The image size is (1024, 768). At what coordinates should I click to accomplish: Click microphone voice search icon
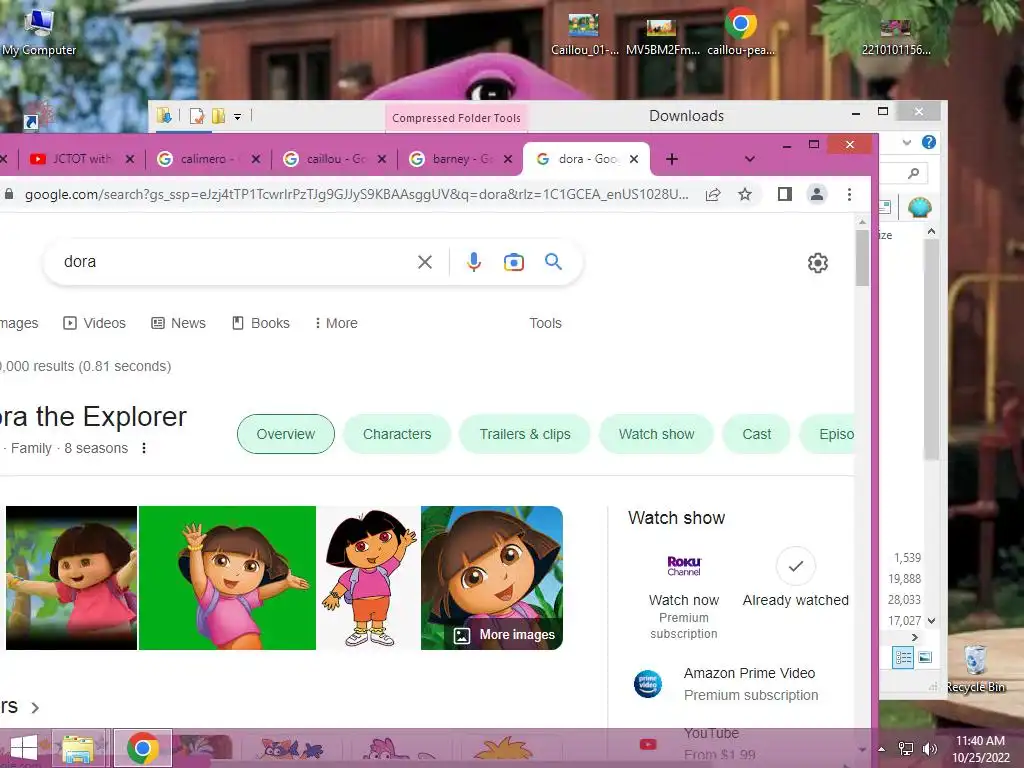tap(474, 262)
